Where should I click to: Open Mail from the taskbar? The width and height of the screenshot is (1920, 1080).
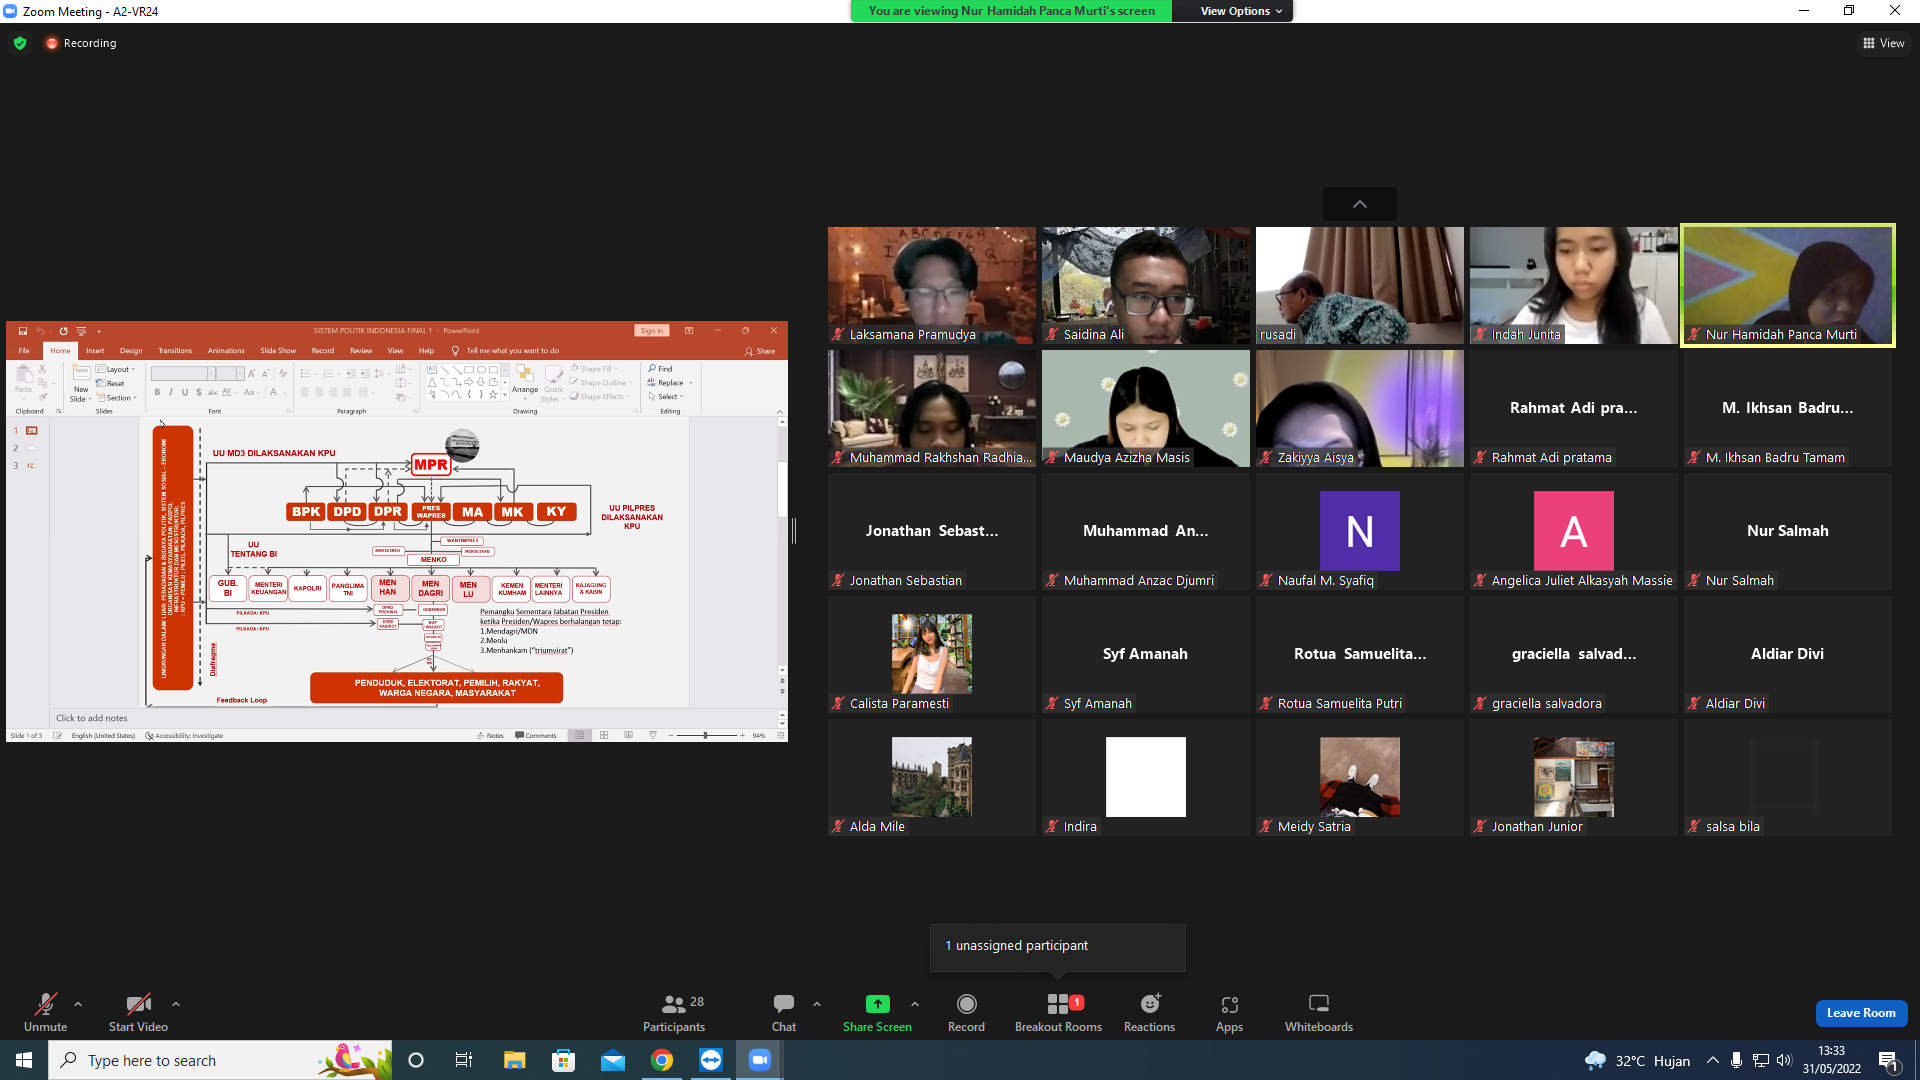[613, 1060]
